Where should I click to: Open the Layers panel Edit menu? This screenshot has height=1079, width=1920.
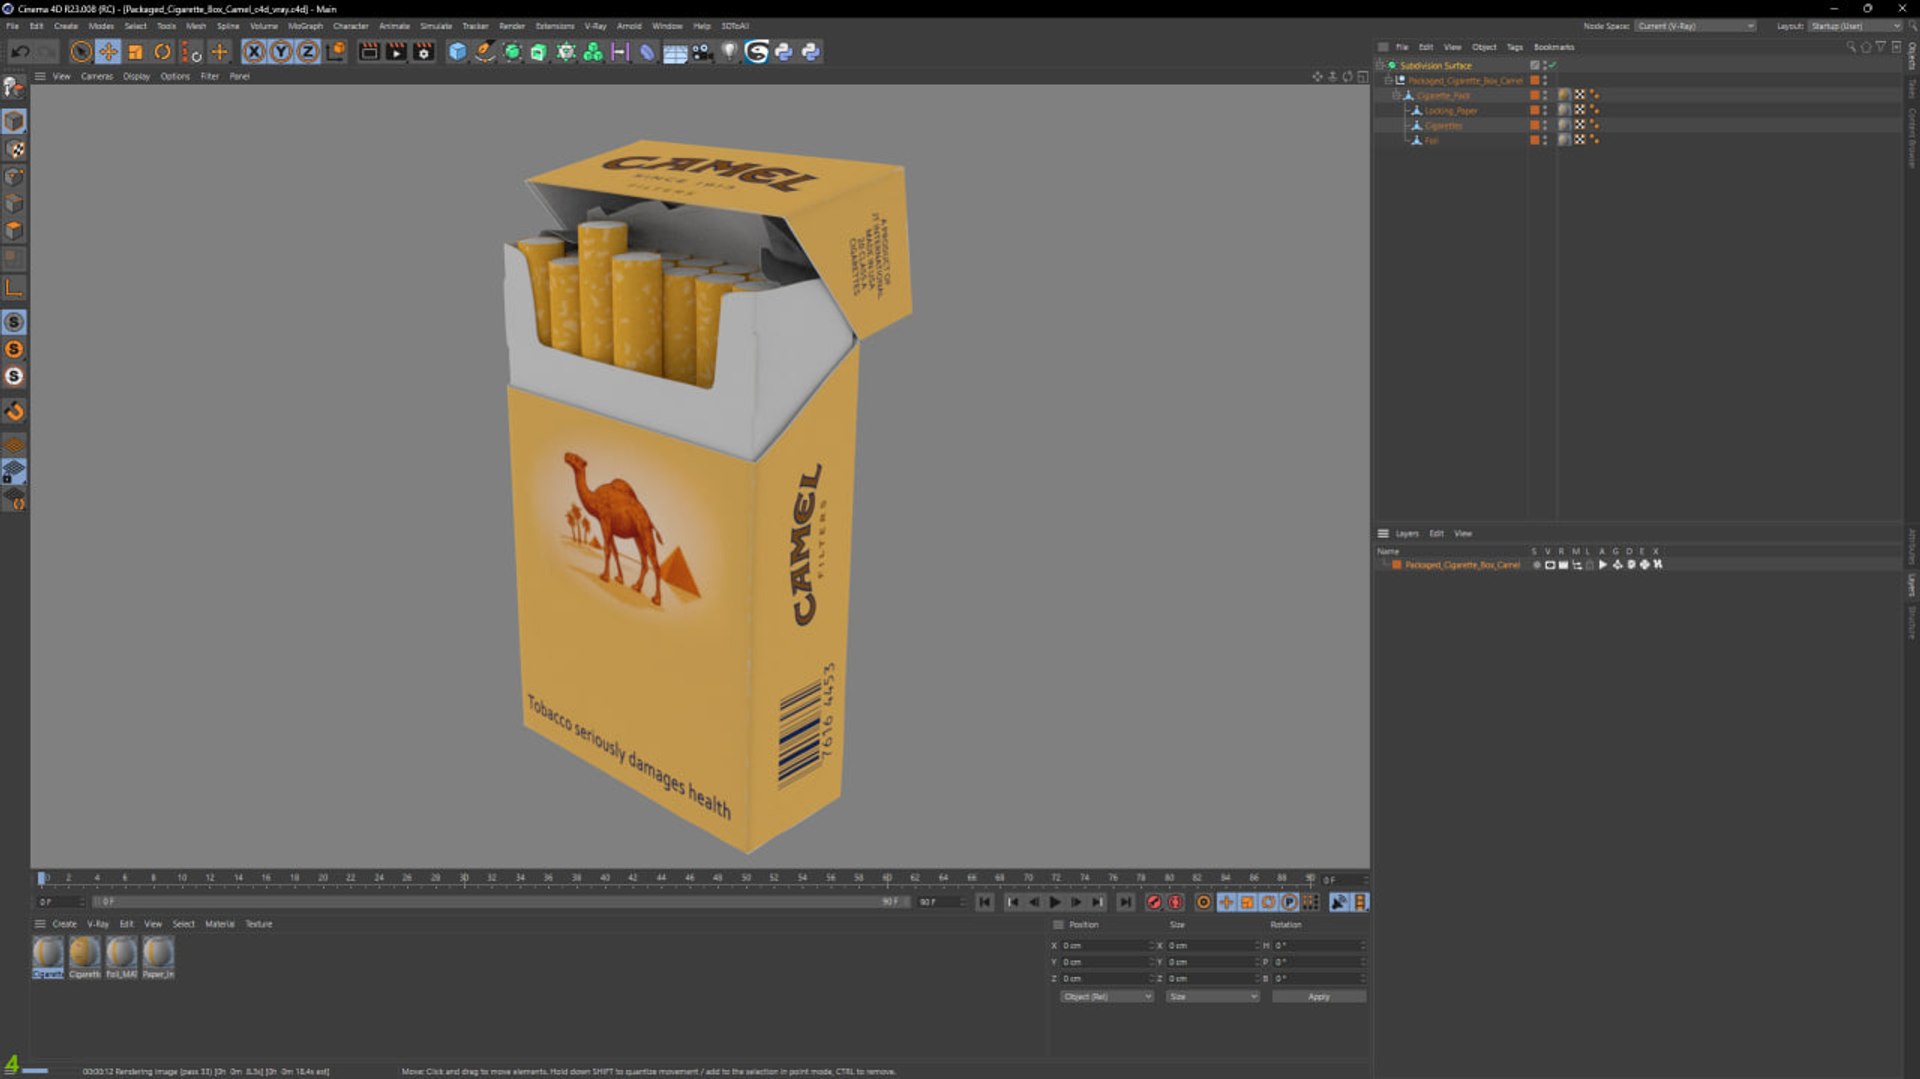(x=1436, y=534)
